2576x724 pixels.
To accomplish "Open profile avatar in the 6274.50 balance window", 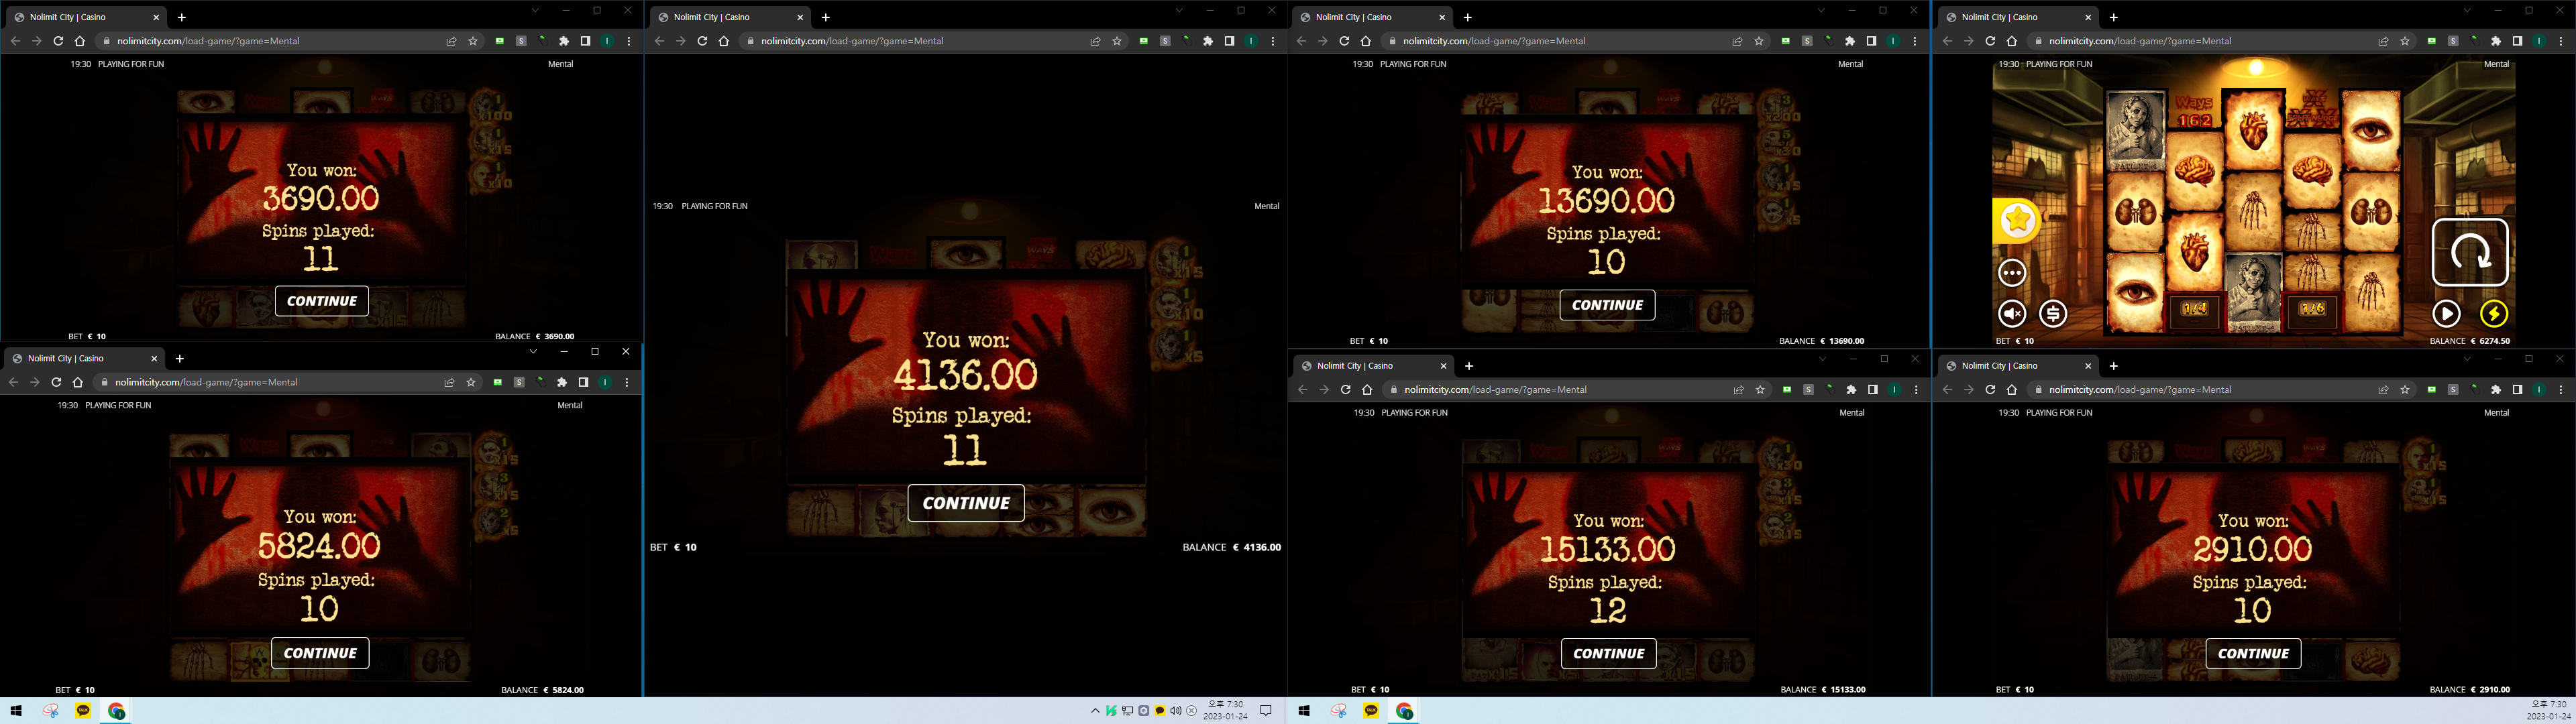I will [2539, 41].
